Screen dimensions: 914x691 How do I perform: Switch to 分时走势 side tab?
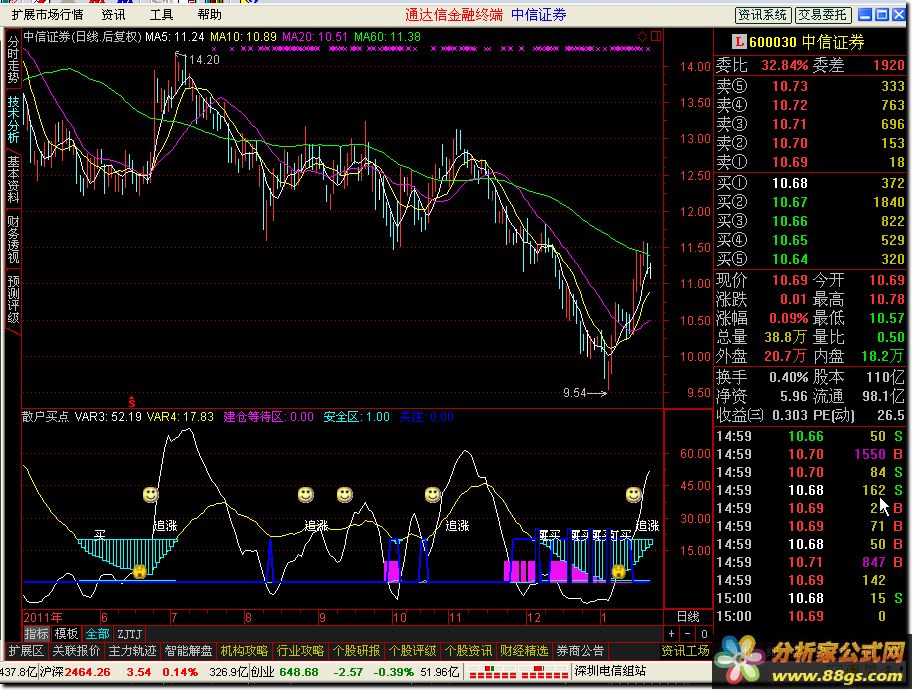point(13,59)
